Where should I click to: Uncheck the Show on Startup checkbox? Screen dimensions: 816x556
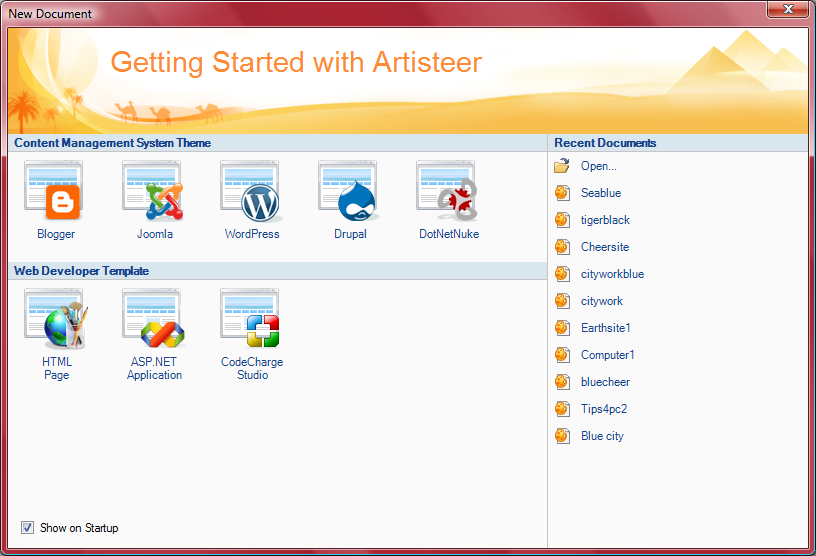[28, 528]
